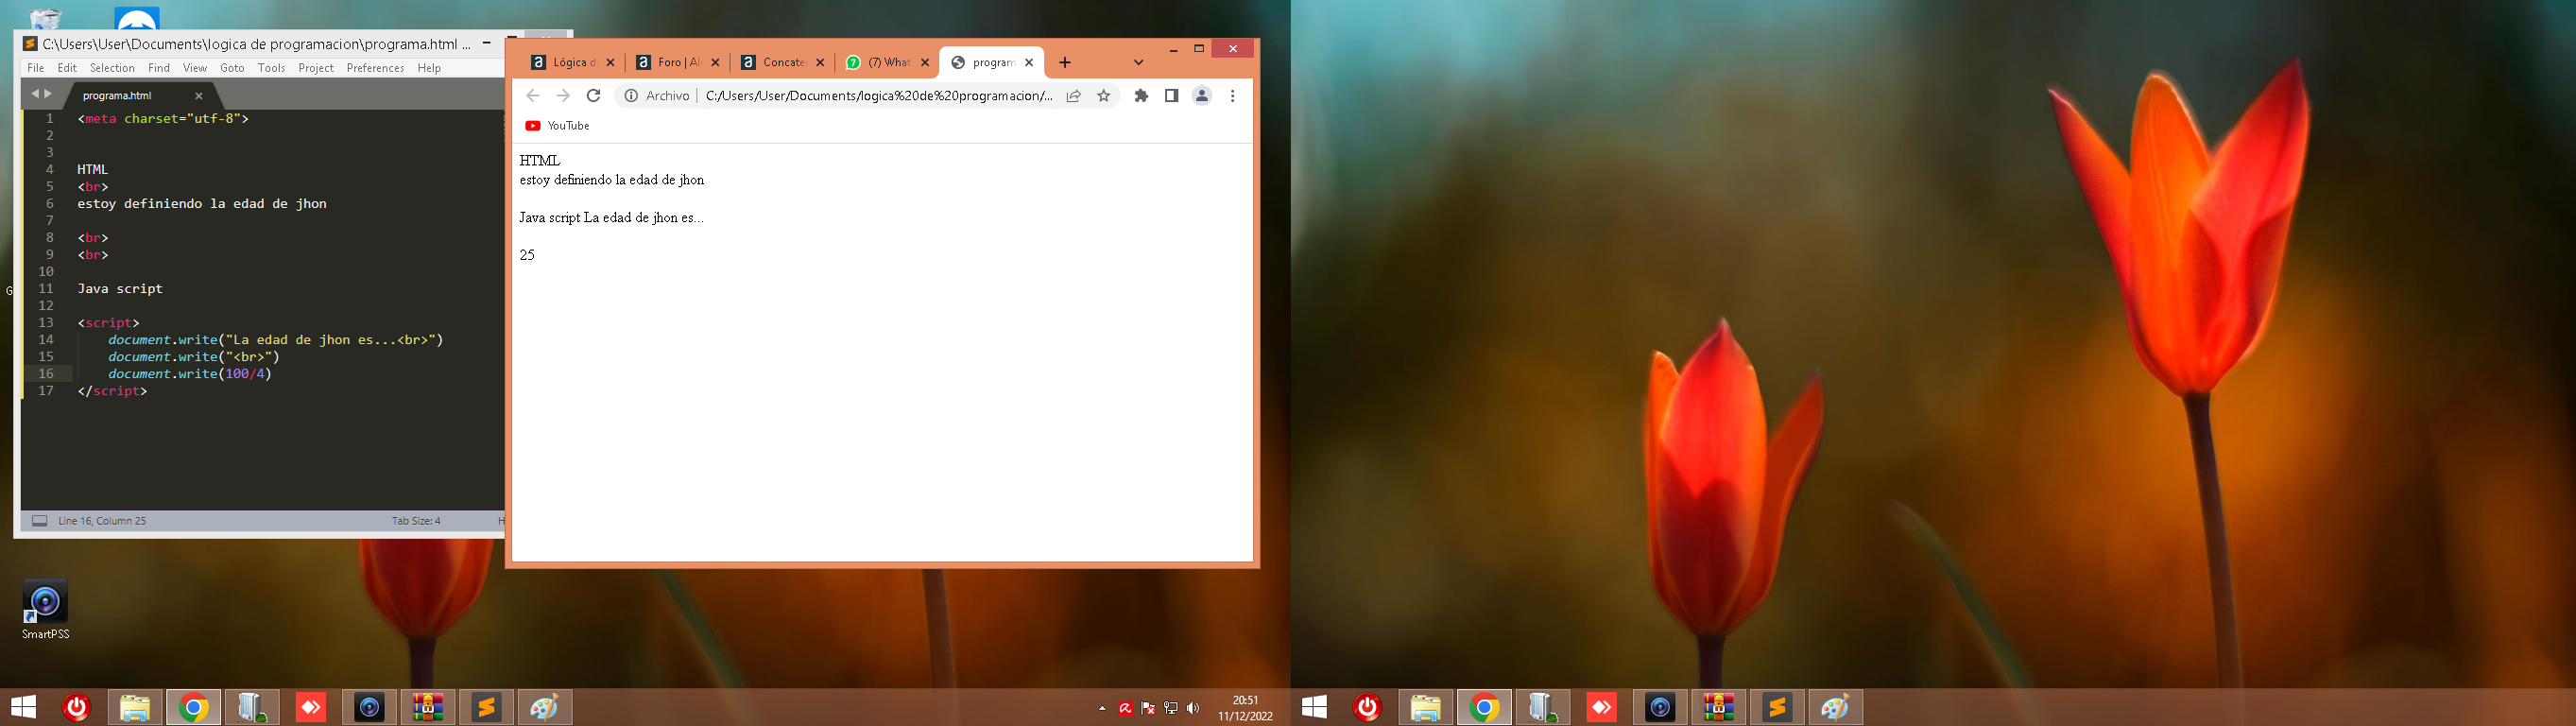The image size is (2576, 726).
Task: Open the YouTube bookmark
Action: tap(557, 126)
